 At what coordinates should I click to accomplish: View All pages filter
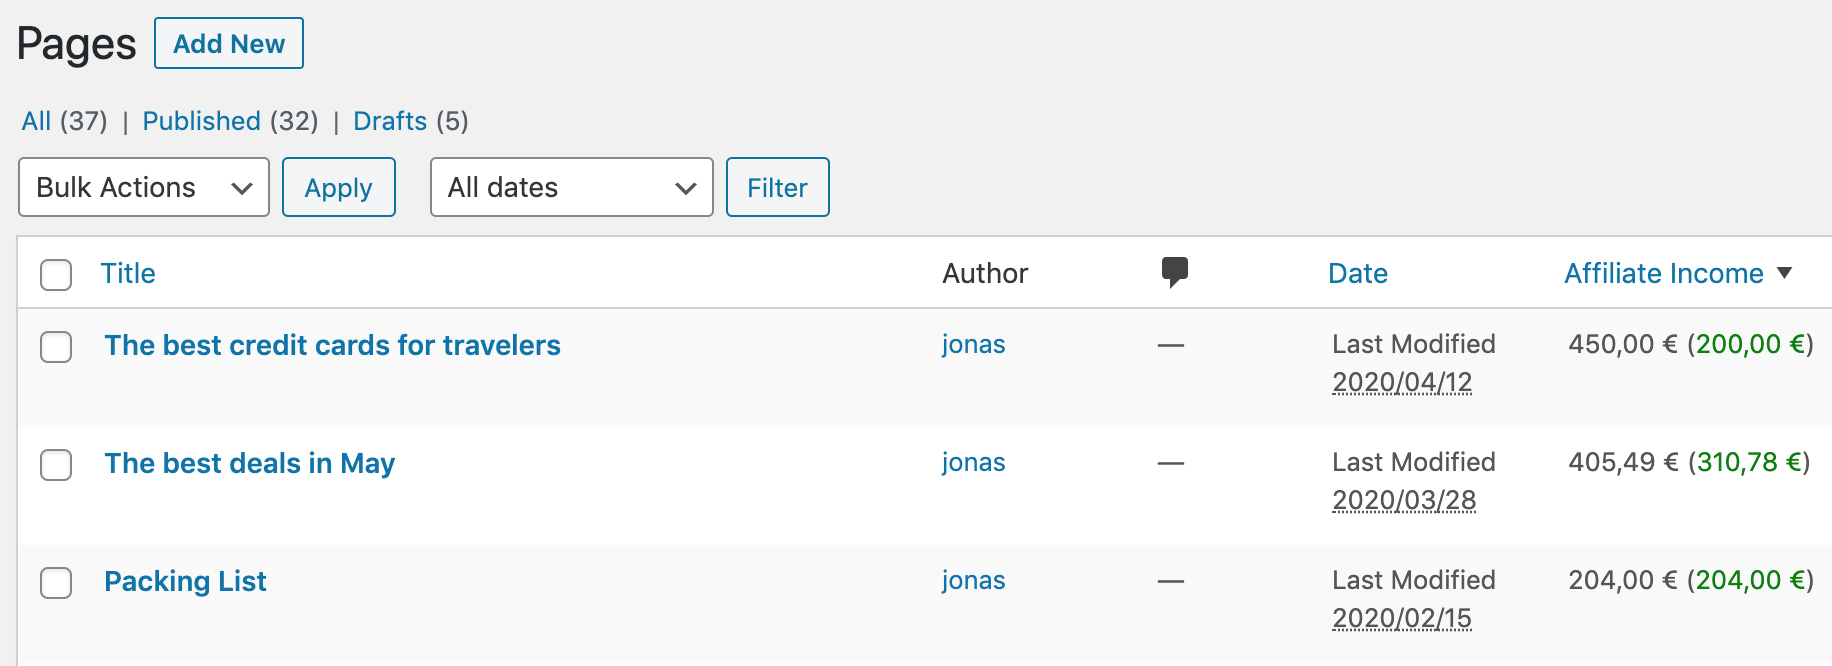(x=36, y=121)
